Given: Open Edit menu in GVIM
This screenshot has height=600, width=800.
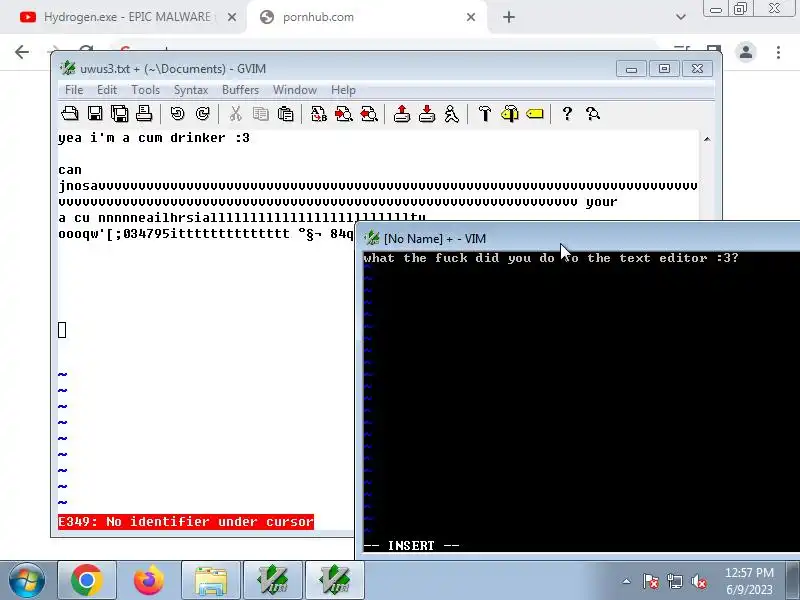Looking at the screenshot, I should [107, 90].
